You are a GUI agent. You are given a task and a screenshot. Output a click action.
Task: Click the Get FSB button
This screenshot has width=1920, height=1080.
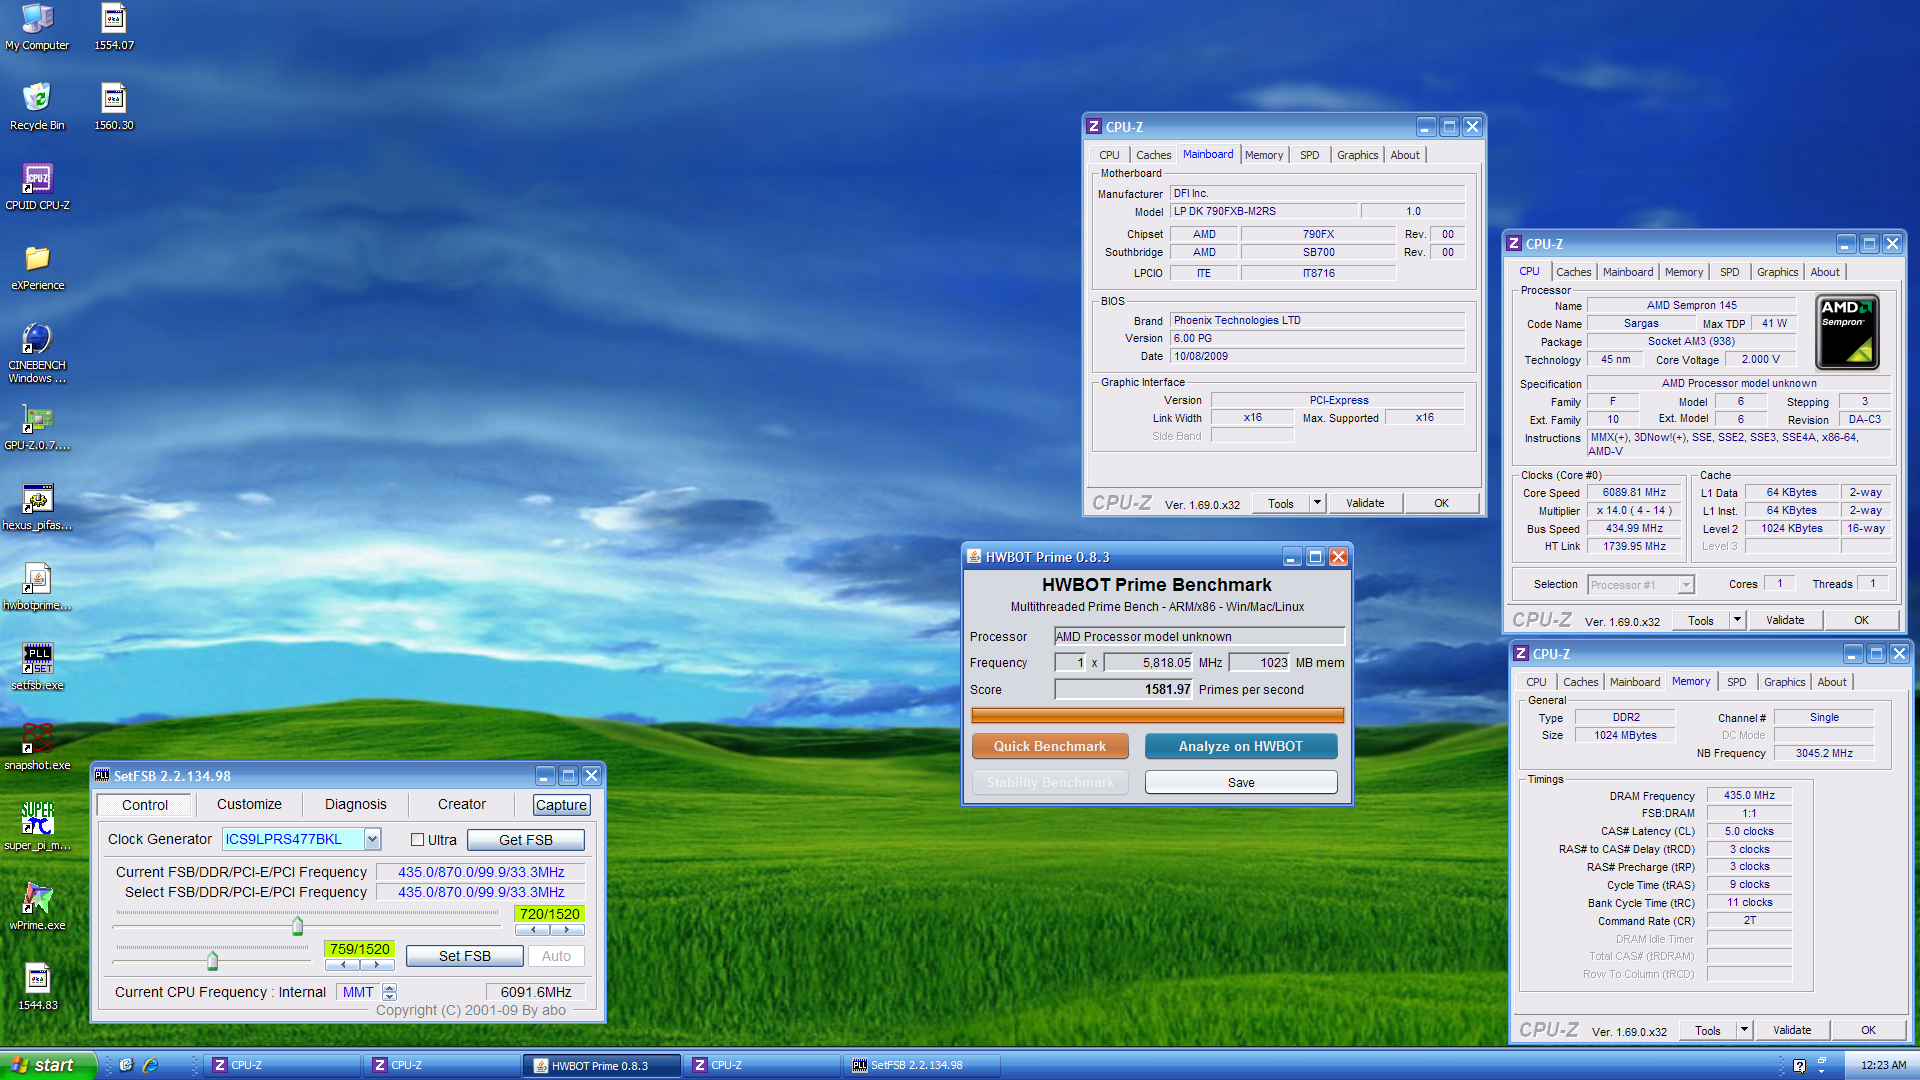click(x=526, y=840)
